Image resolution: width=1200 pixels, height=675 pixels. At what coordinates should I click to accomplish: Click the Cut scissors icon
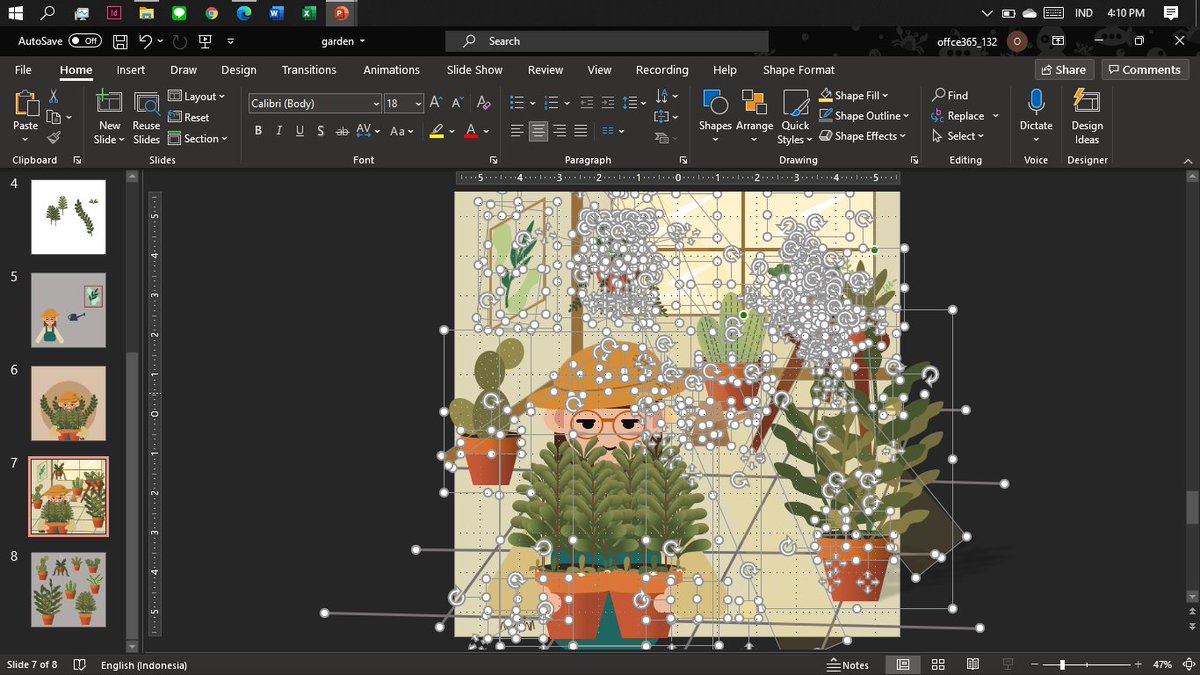click(x=54, y=97)
